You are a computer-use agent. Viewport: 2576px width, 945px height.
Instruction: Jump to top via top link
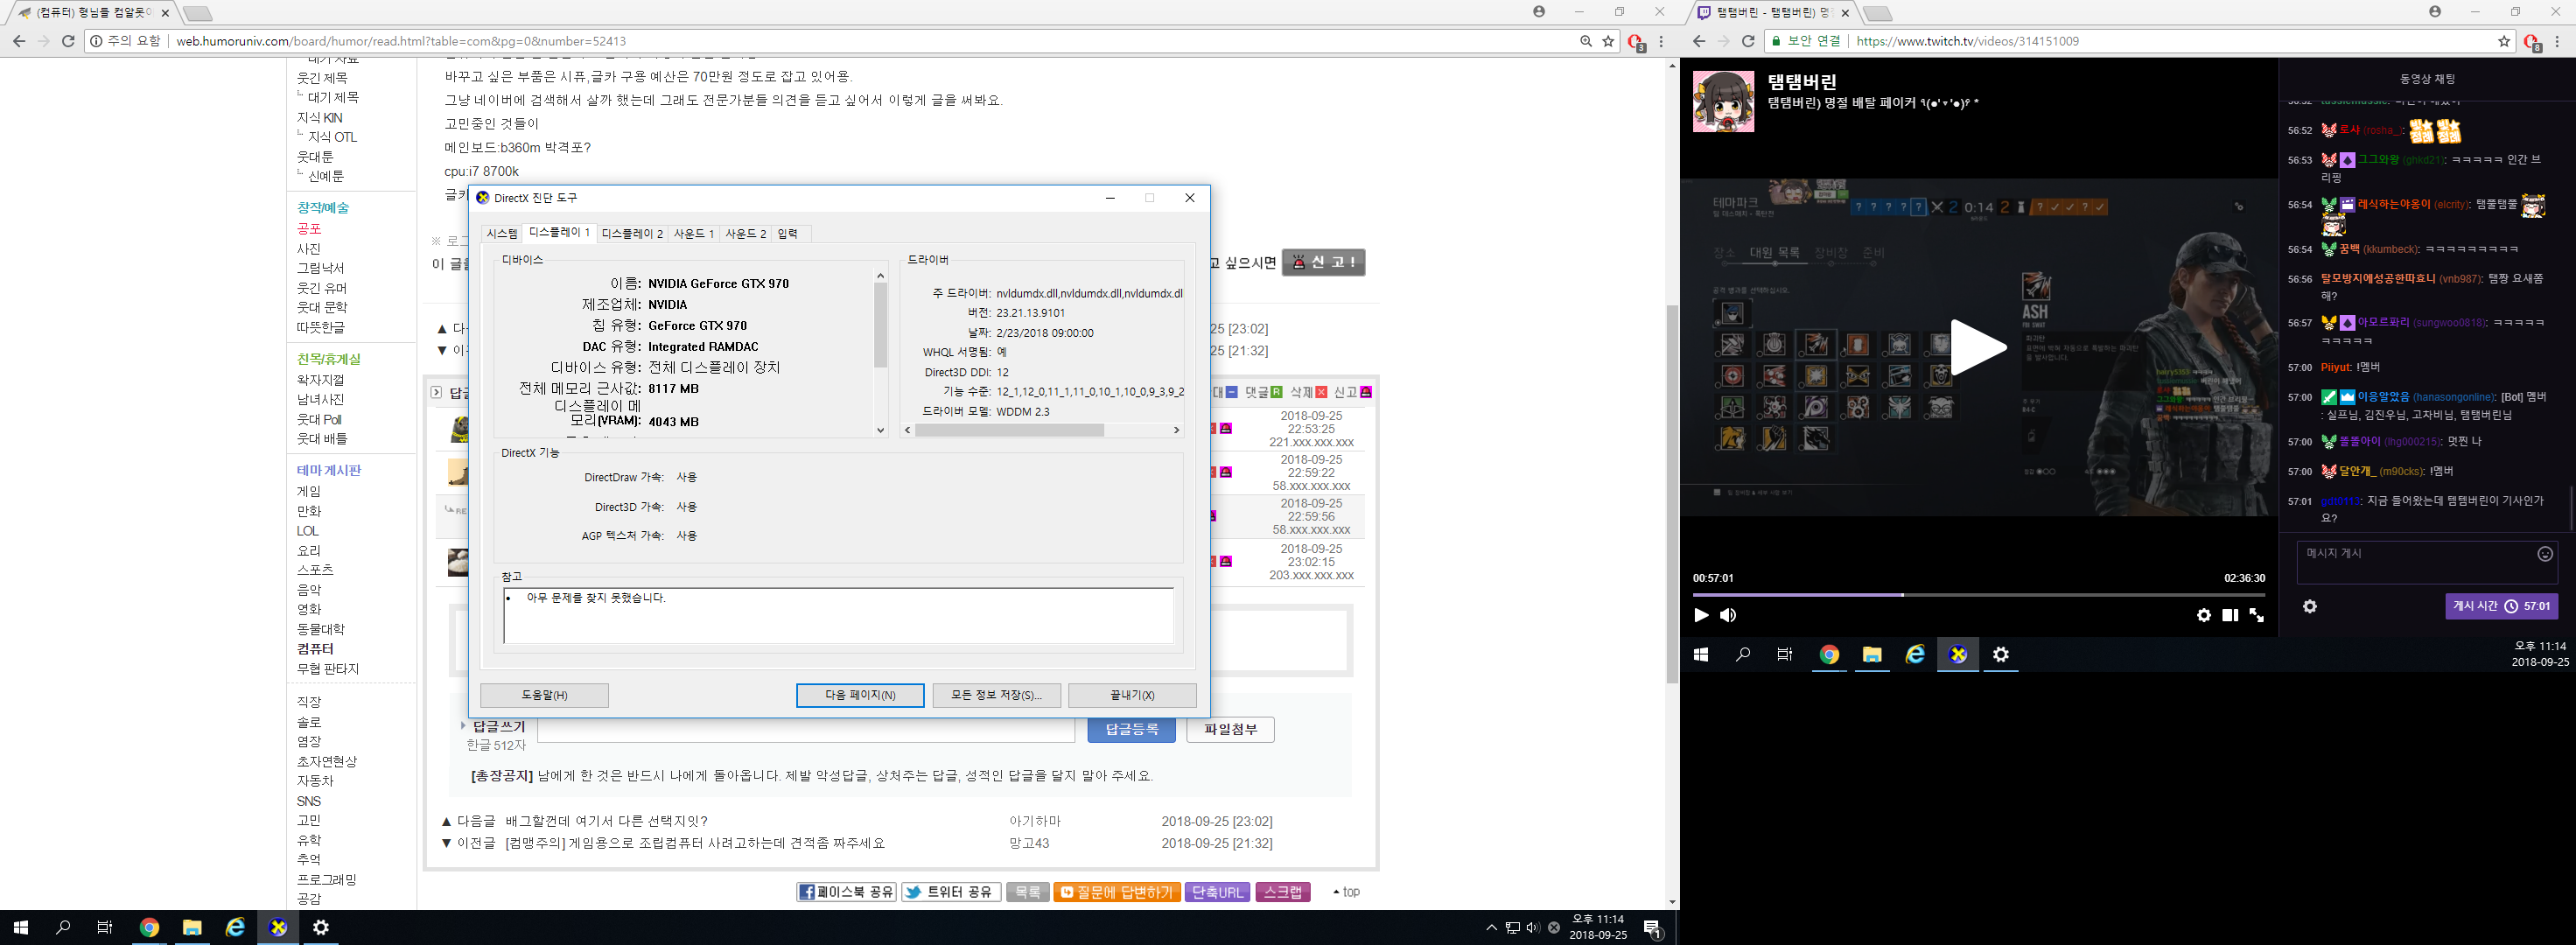[x=1346, y=892]
